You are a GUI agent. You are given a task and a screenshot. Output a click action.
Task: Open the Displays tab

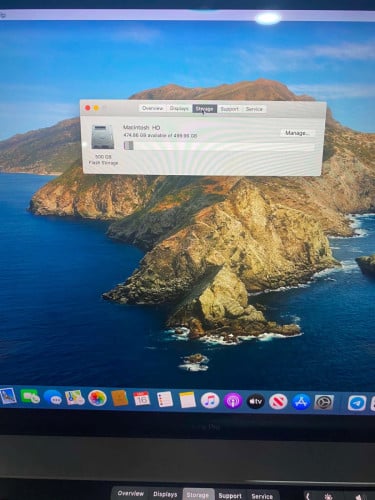click(179, 108)
